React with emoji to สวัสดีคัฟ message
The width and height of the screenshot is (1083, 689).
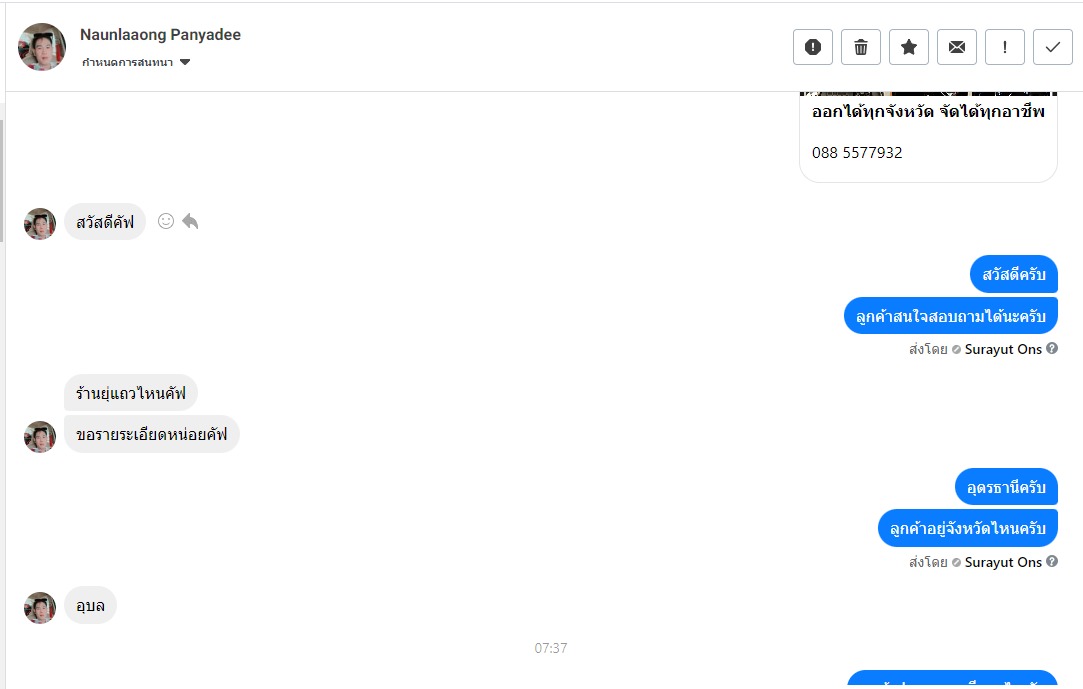166,221
